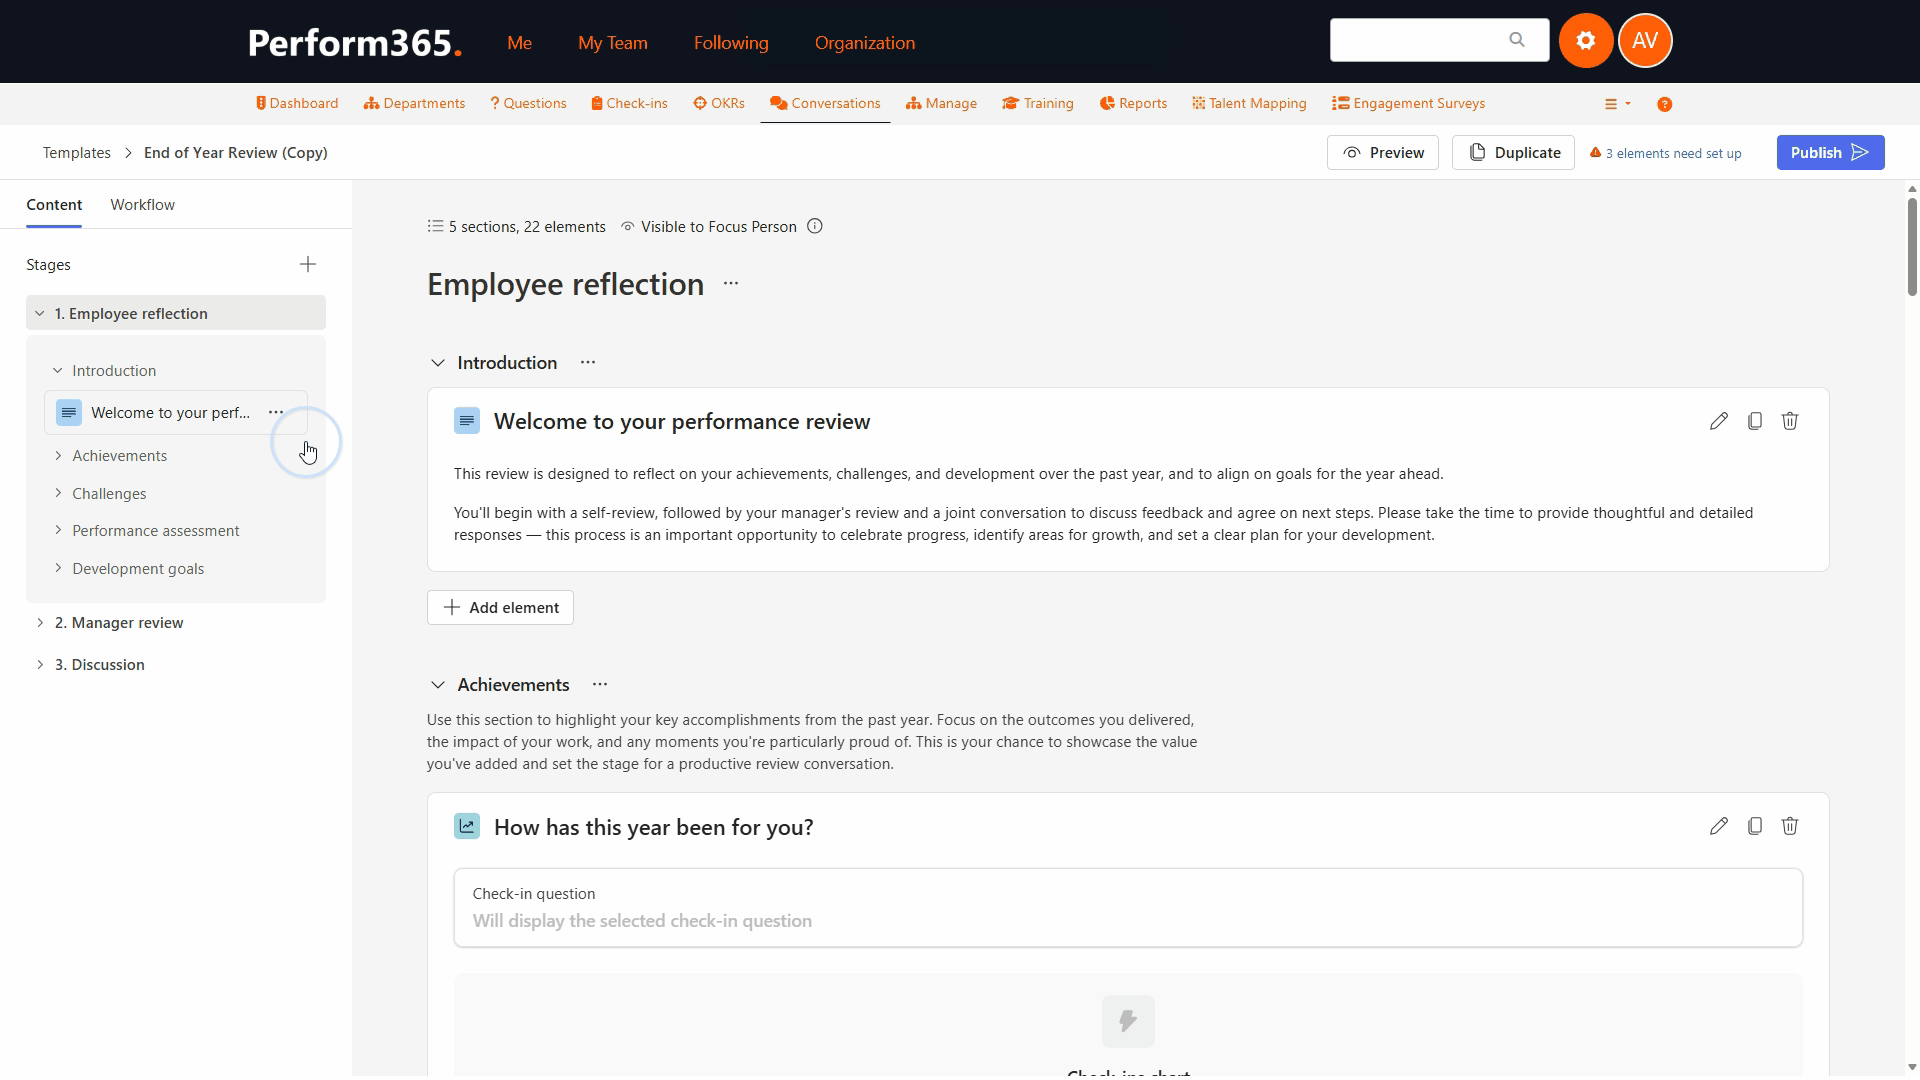Edit the Welcome to your performance review element

point(1718,421)
